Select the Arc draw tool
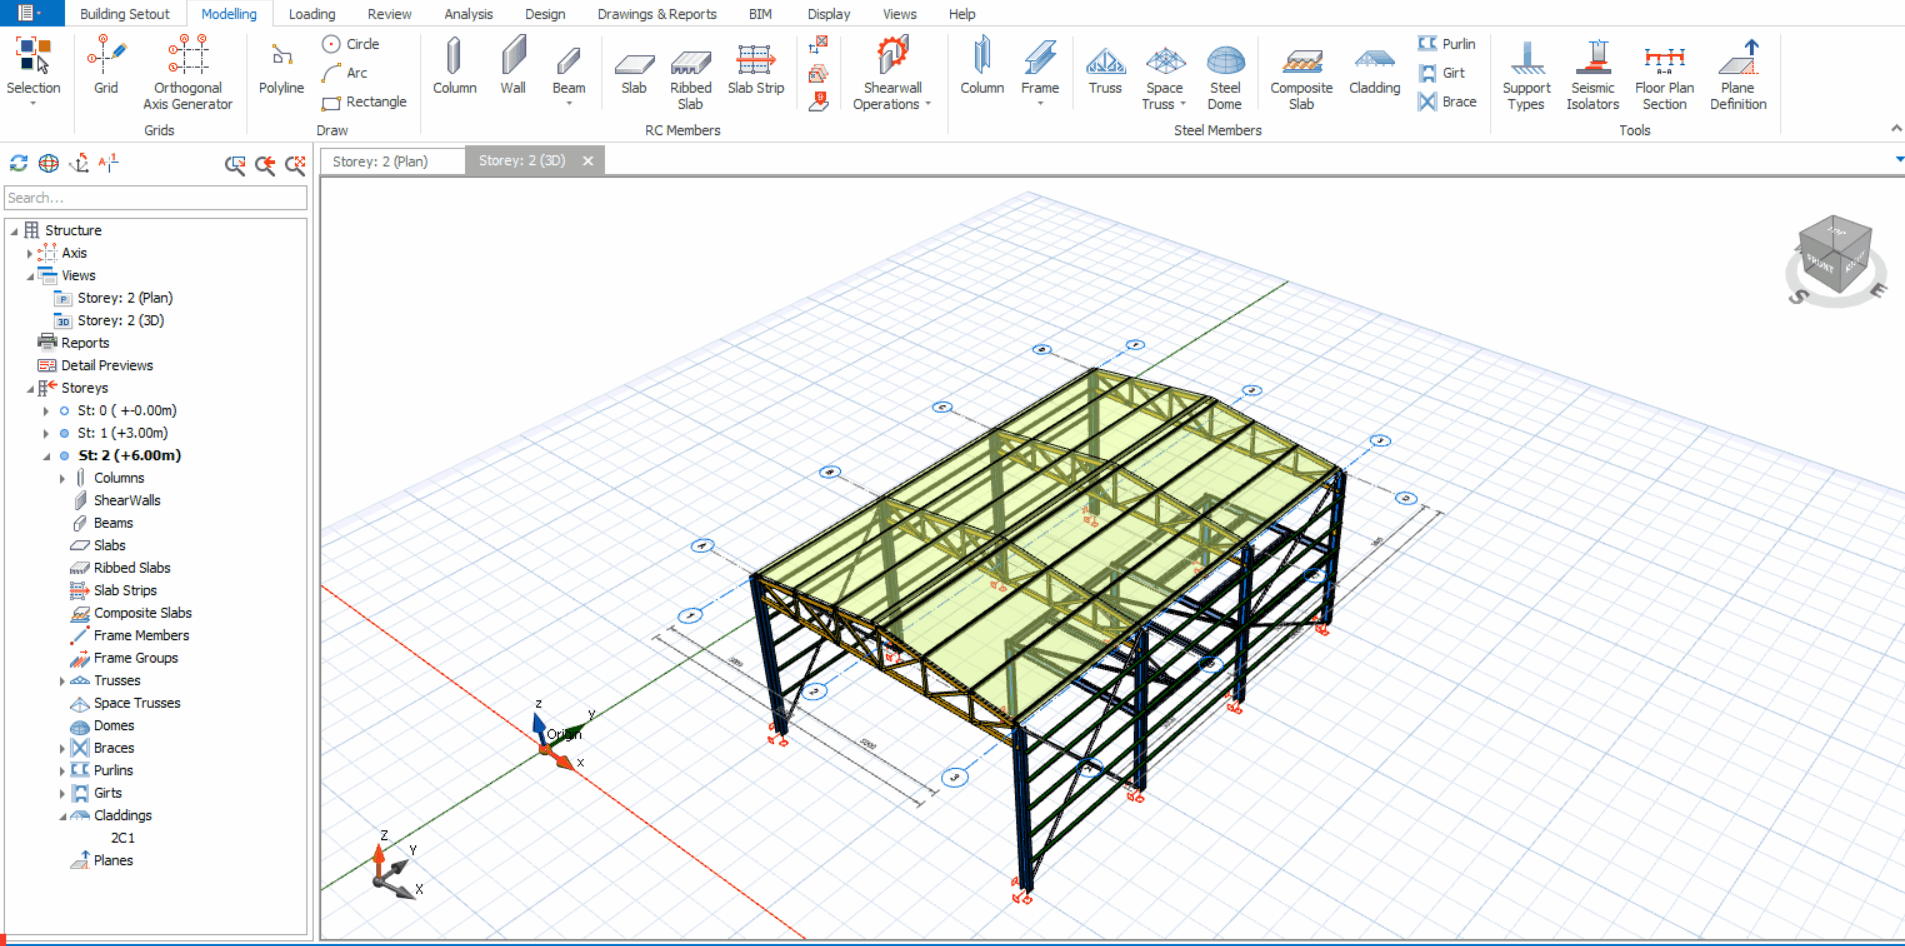 click(x=345, y=73)
